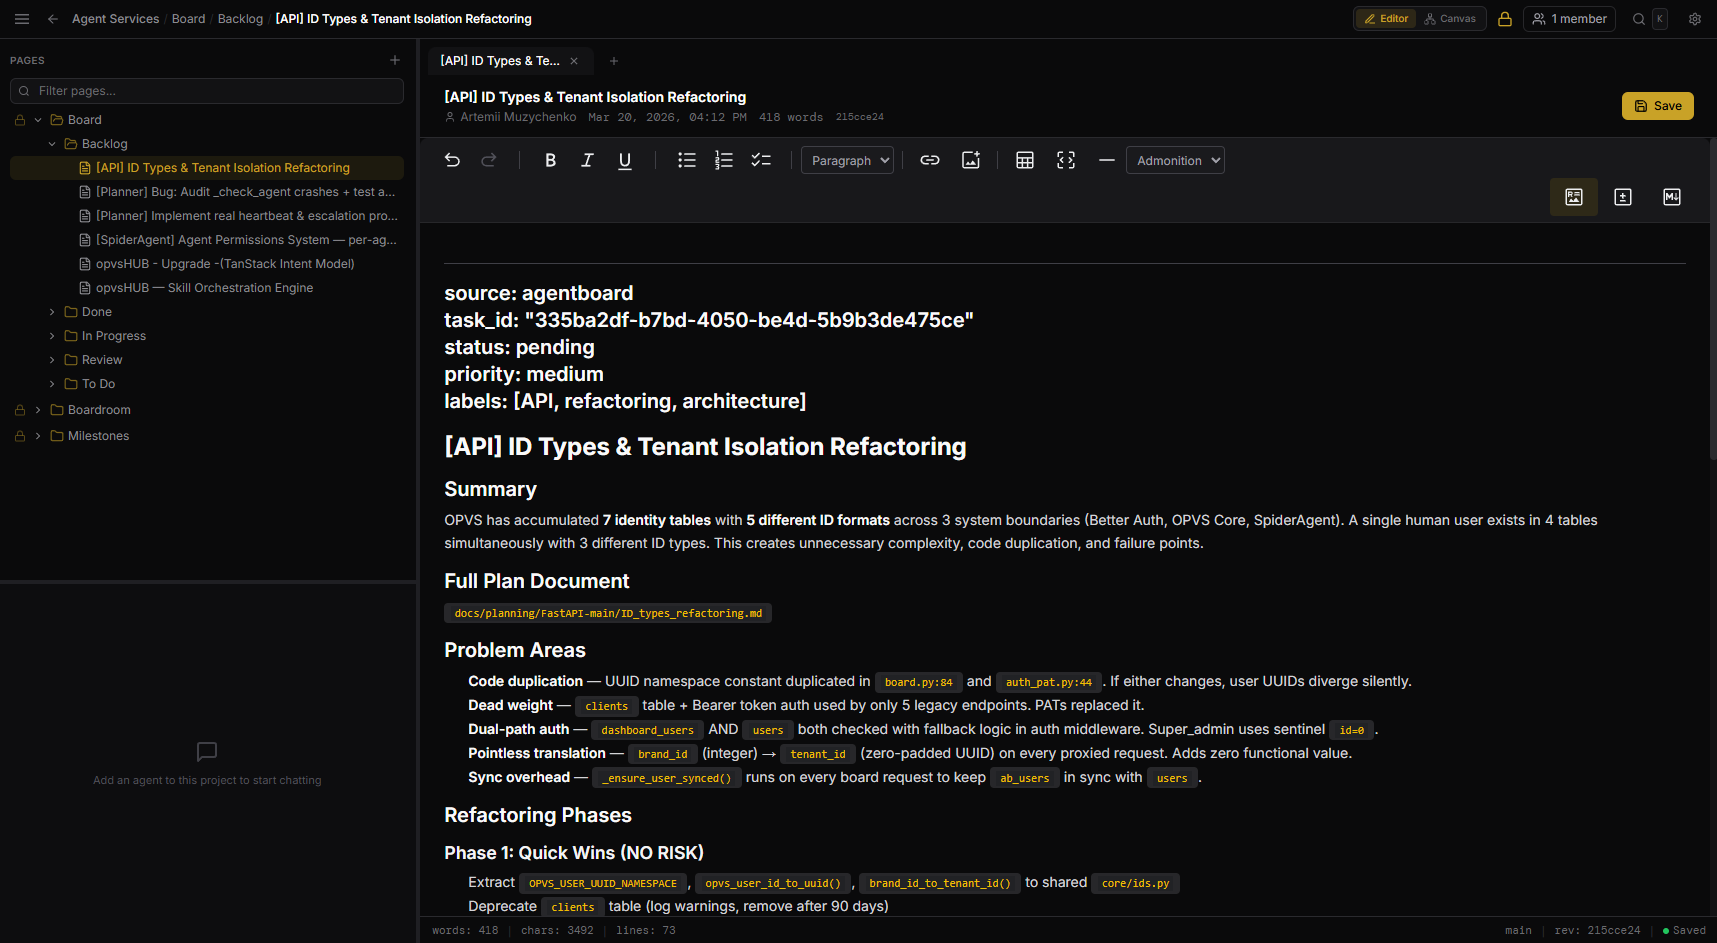Open Planner Bug Audit _check_agent page

click(x=207, y=192)
